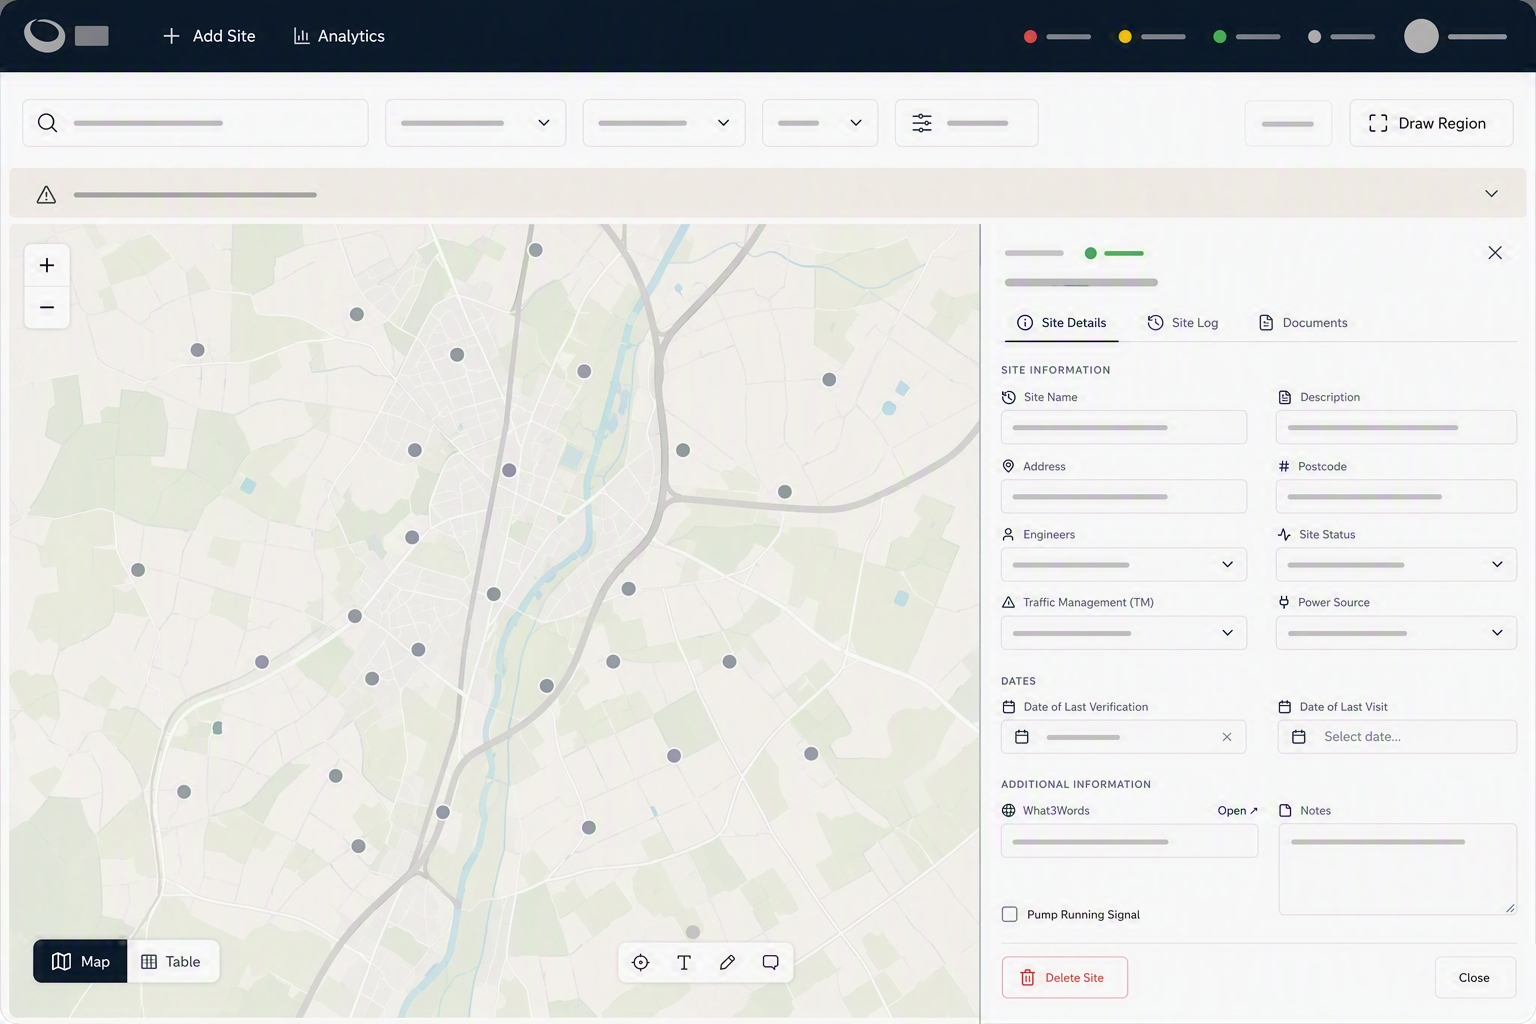Click Add Site in the top bar
Screen dimensions: 1536x1024
(x=208, y=36)
